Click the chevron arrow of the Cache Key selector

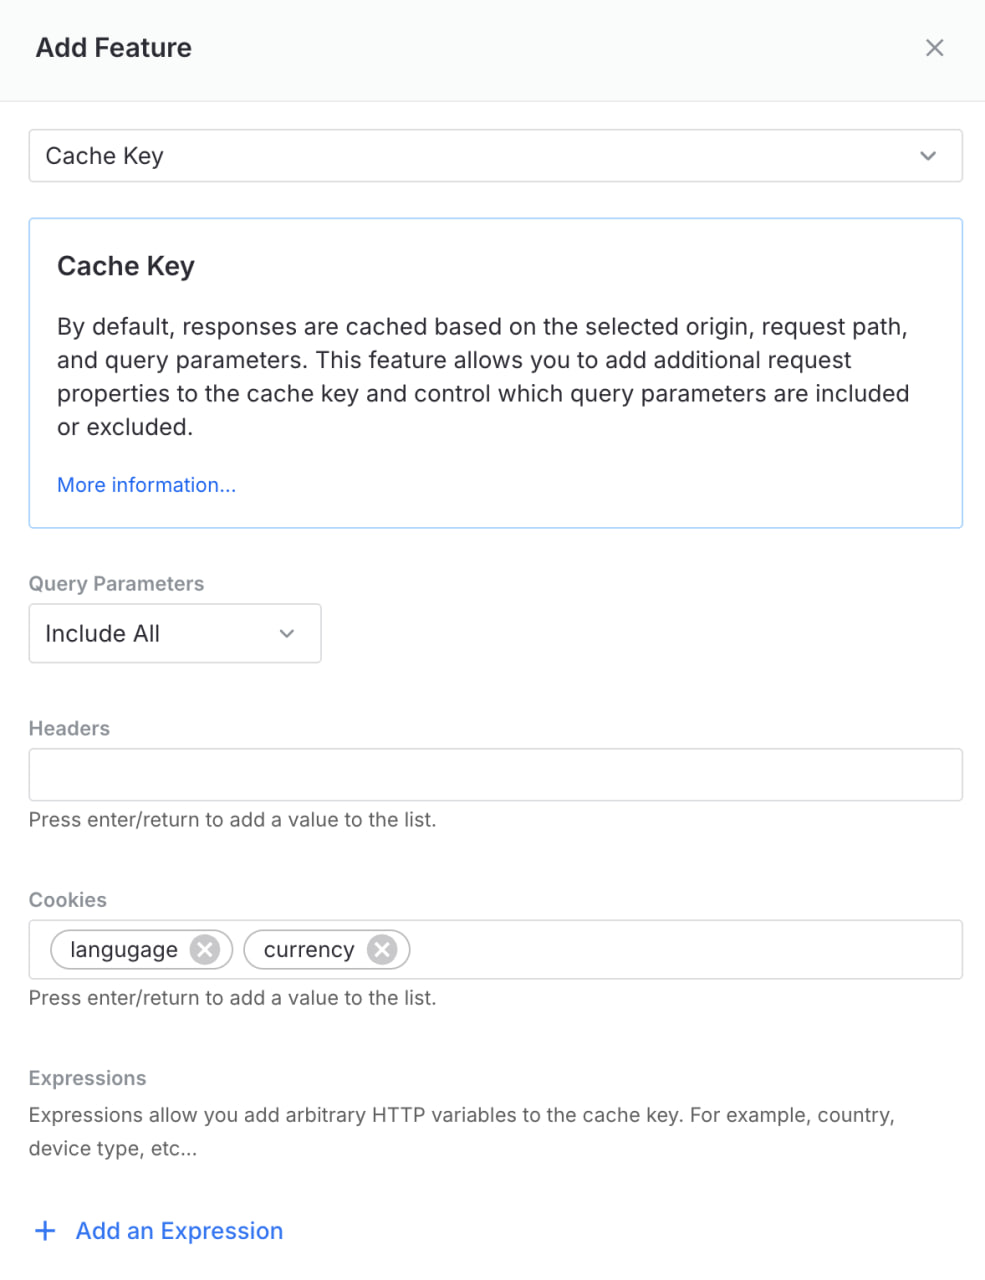point(928,156)
